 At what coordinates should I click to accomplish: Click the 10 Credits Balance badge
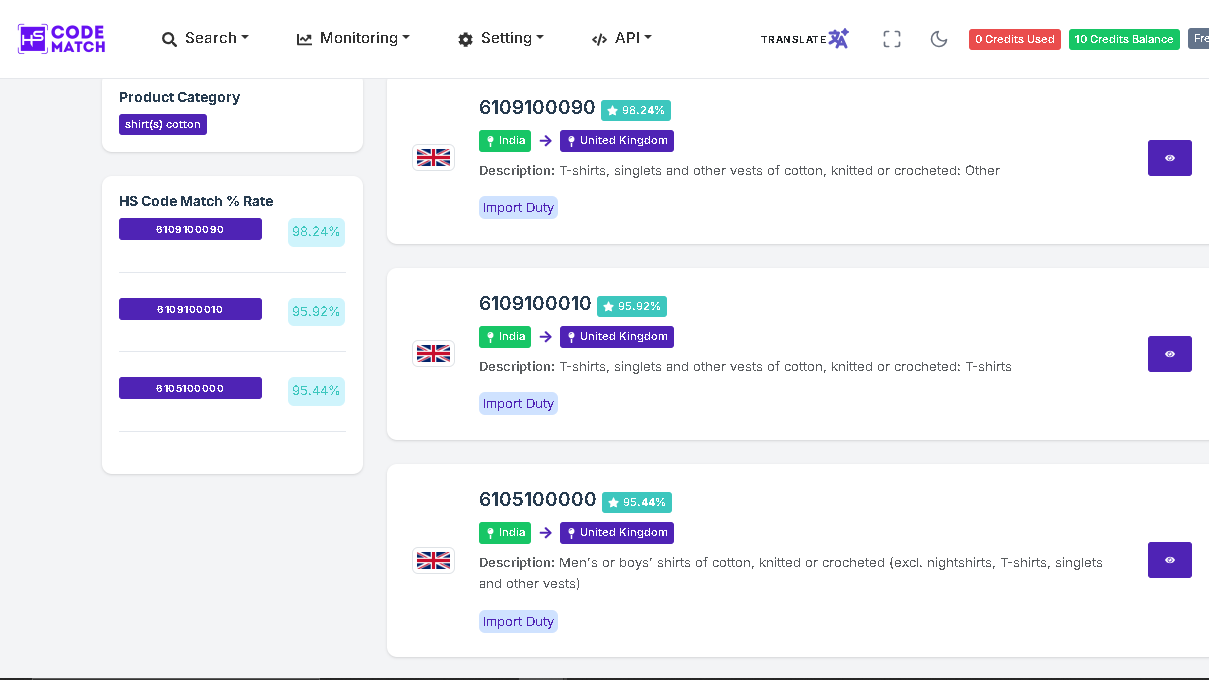tap(1124, 39)
